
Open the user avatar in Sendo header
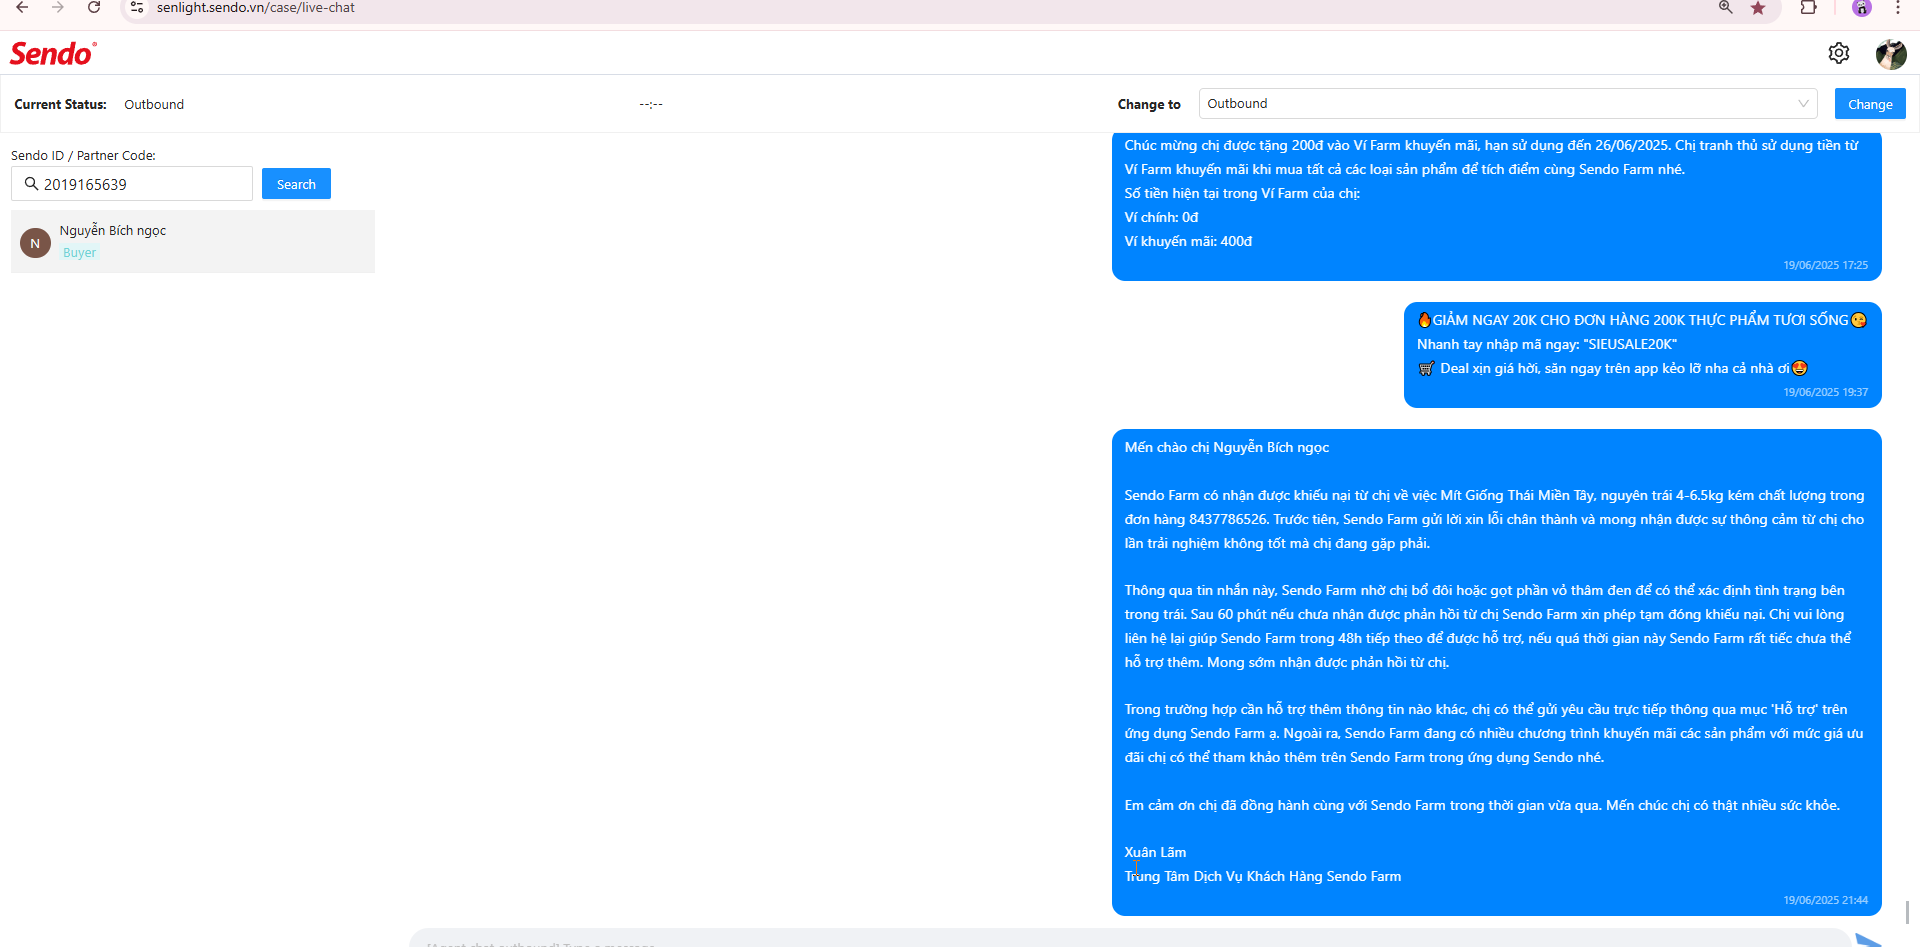pos(1891,54)
